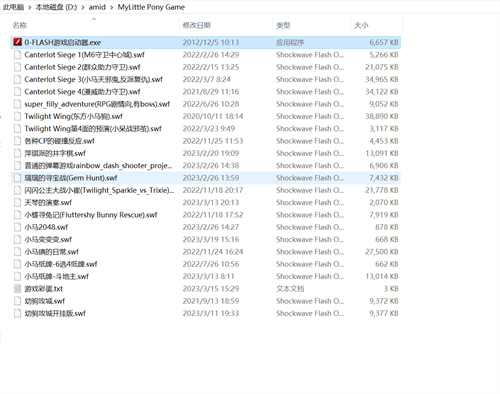Select the 9,377 KB size cell
This screenshot has height=394, width=500.
pos(384,314)
